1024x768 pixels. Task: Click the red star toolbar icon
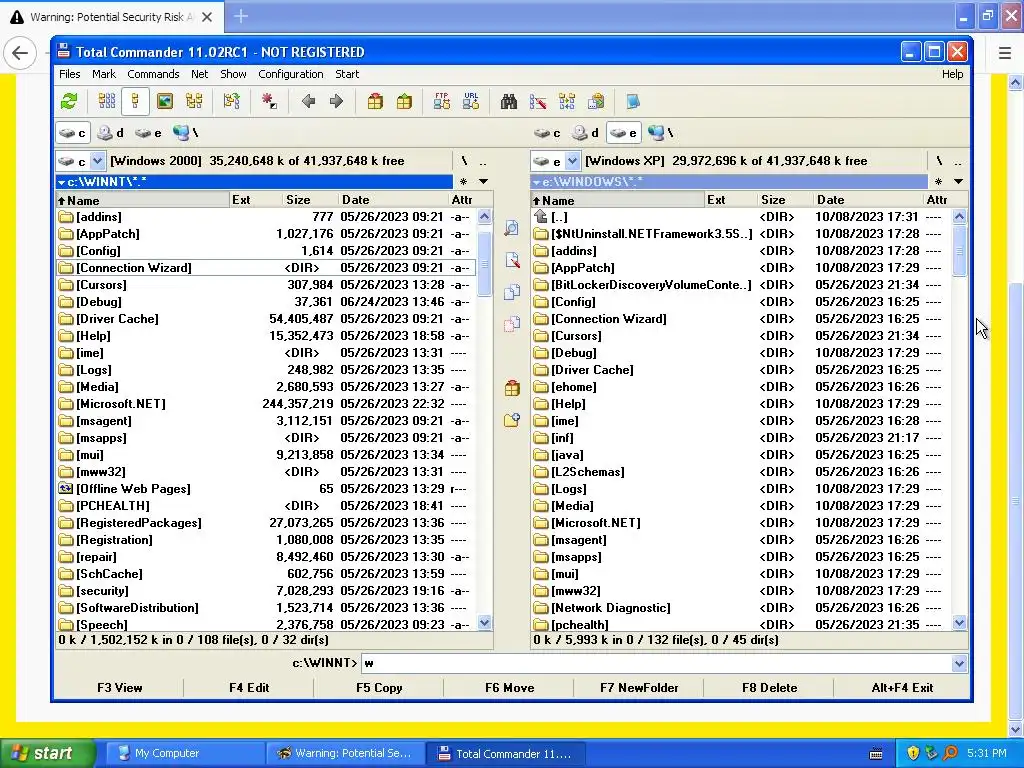269,101
